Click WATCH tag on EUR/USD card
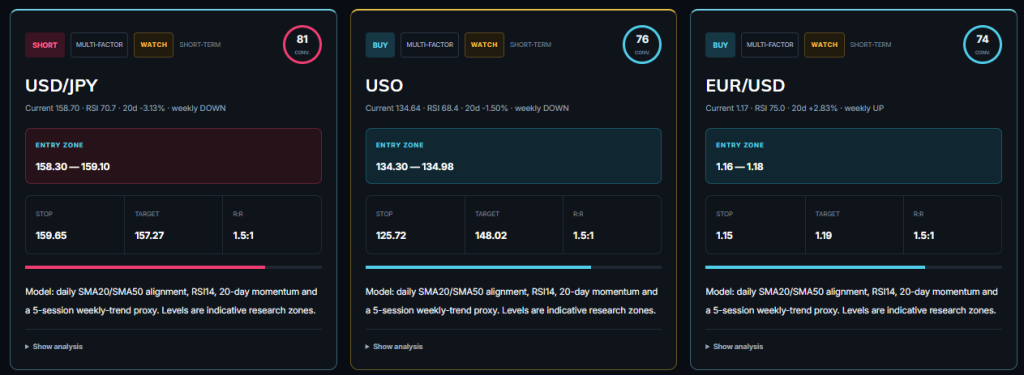 tap(824, 45)
